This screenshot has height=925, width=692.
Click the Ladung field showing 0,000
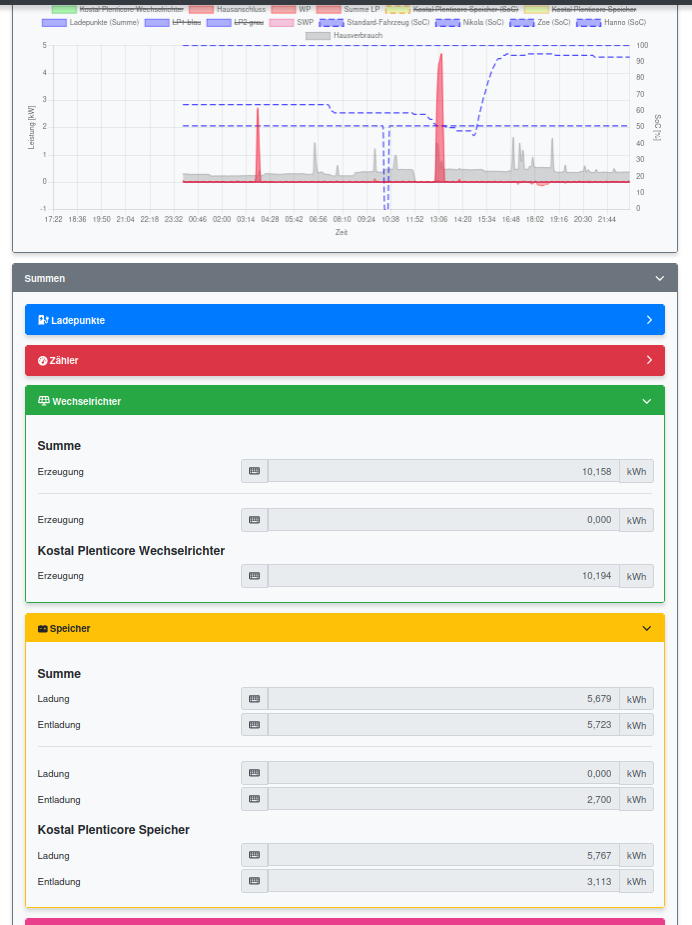click(444, 773)
